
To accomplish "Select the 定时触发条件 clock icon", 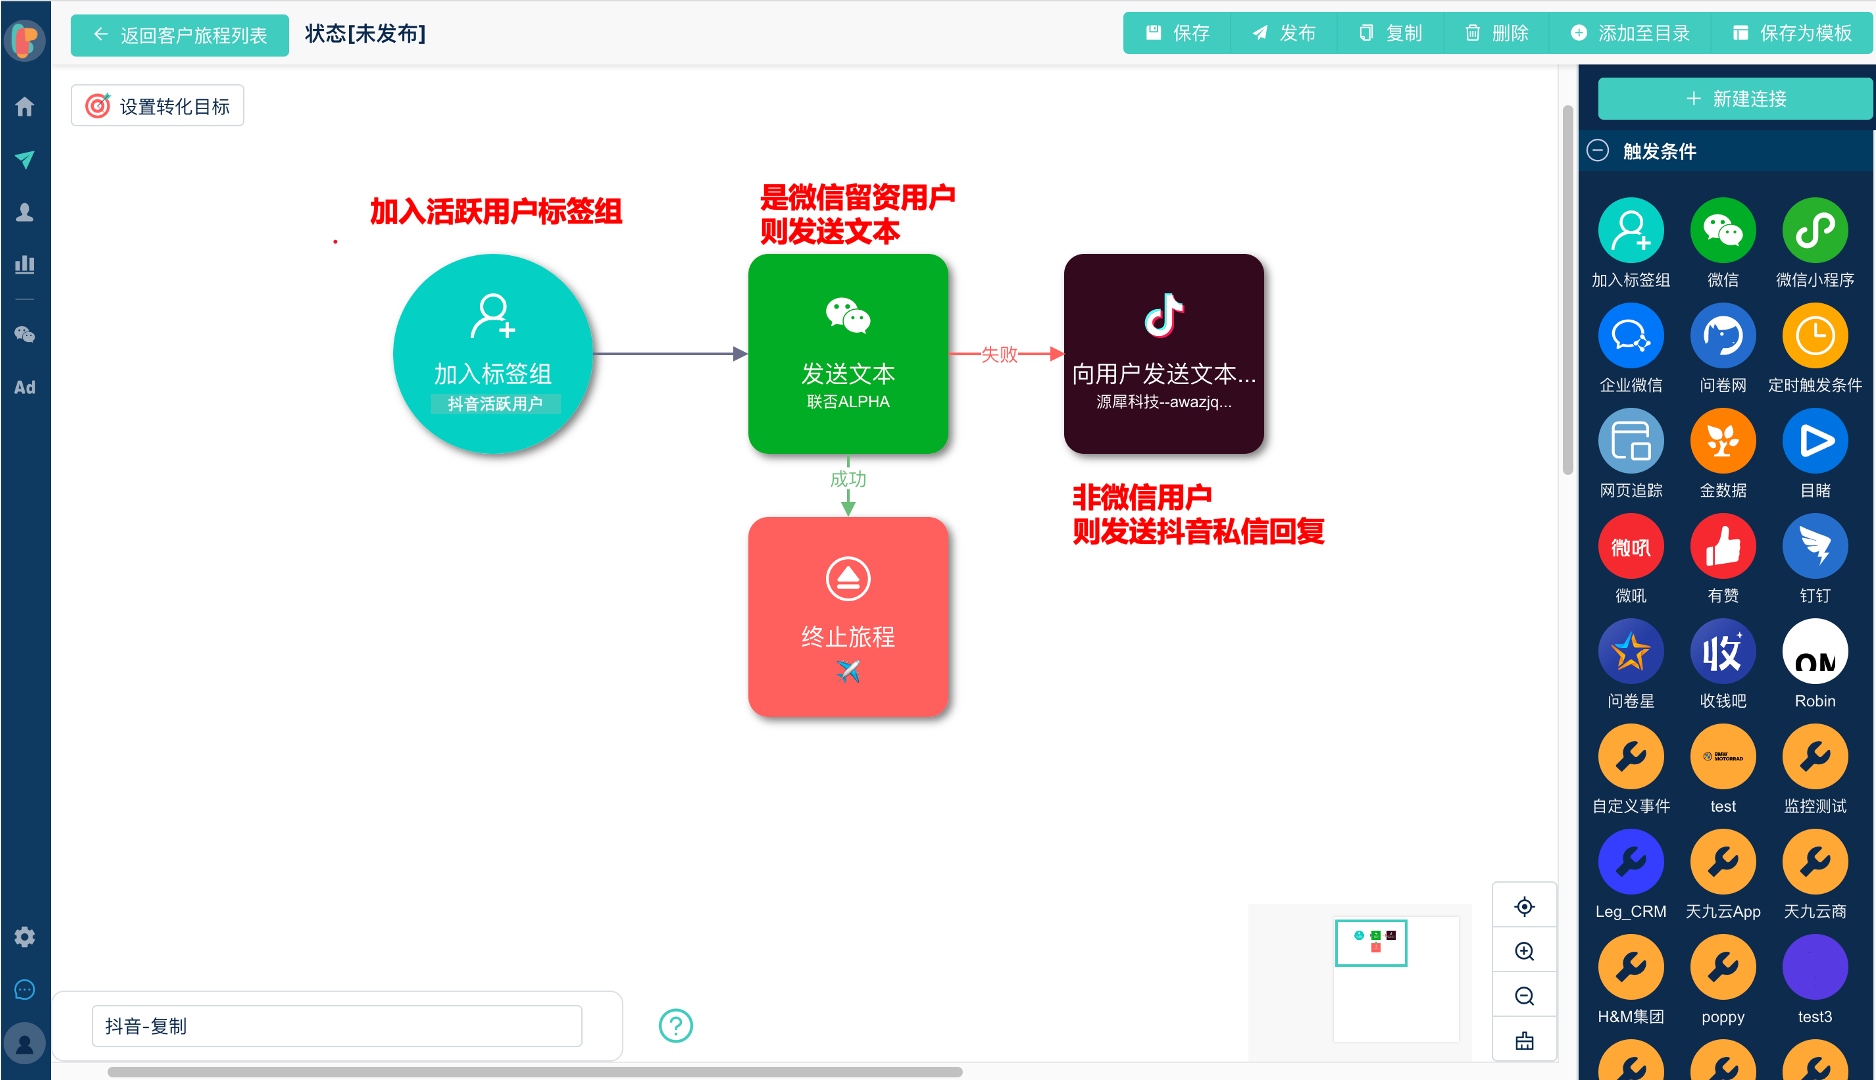I will [x=1815, y=334].
